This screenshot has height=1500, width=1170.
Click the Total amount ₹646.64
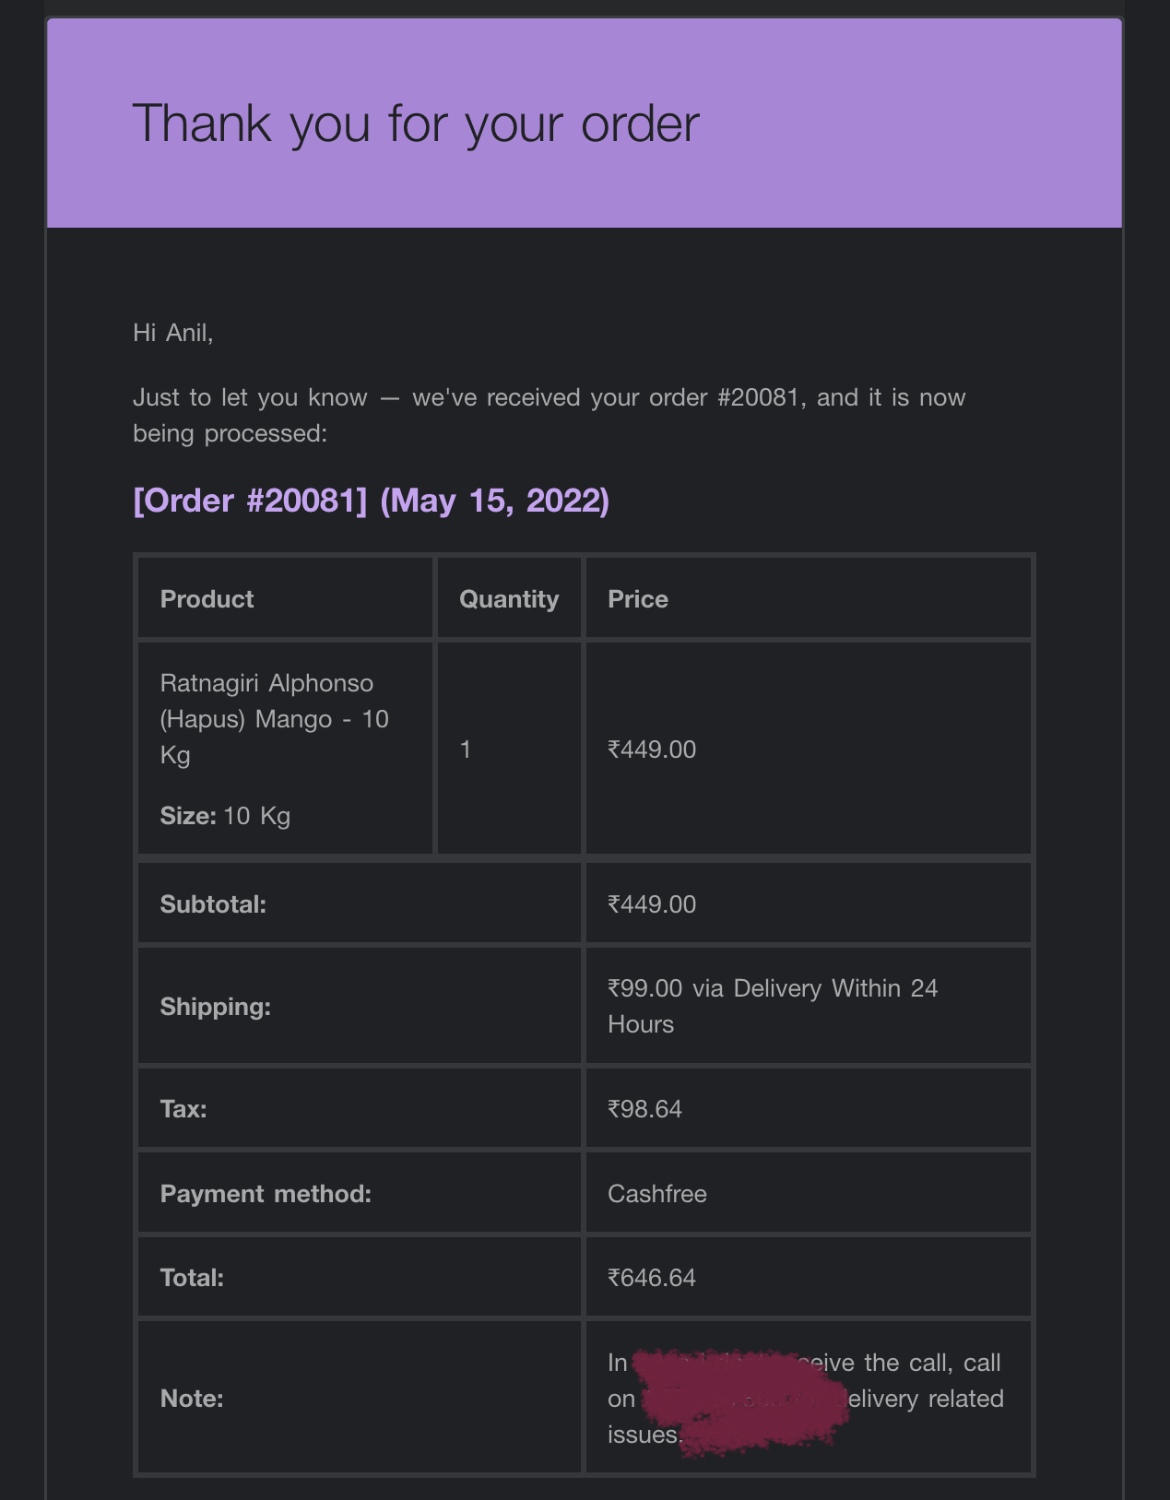coord(652,1278)
